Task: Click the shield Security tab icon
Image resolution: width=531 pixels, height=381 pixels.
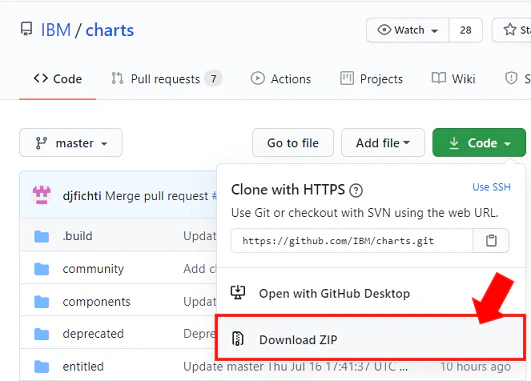Action: [x=511, y=78]
